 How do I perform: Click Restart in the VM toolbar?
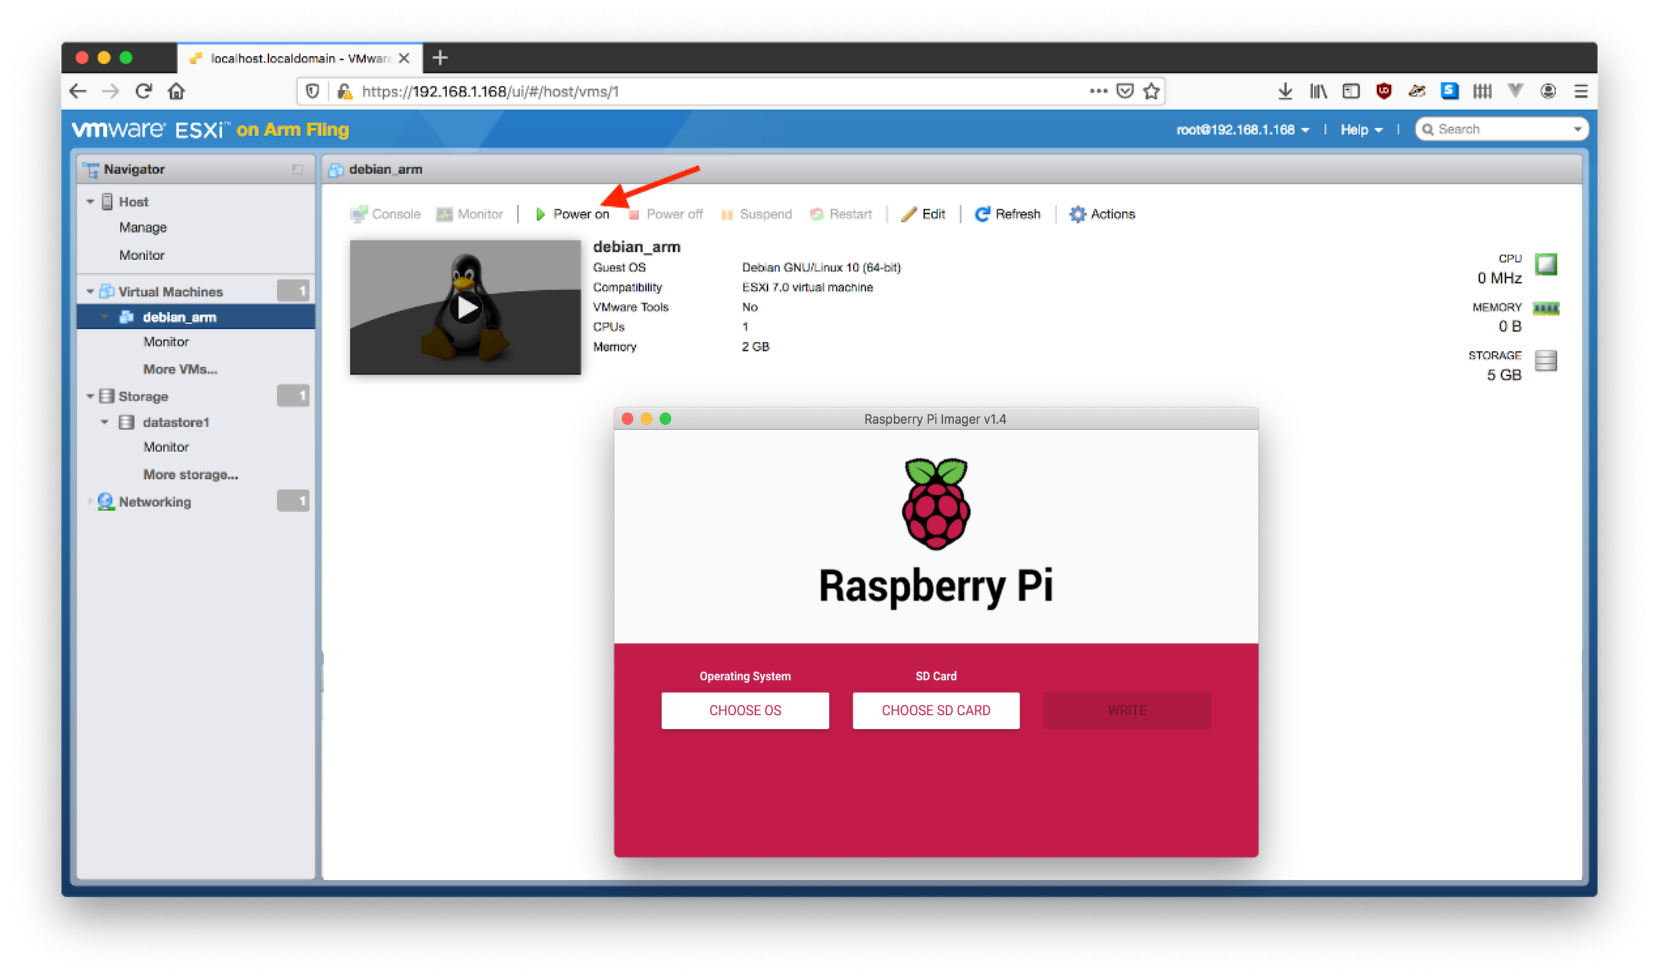(841, 214)
